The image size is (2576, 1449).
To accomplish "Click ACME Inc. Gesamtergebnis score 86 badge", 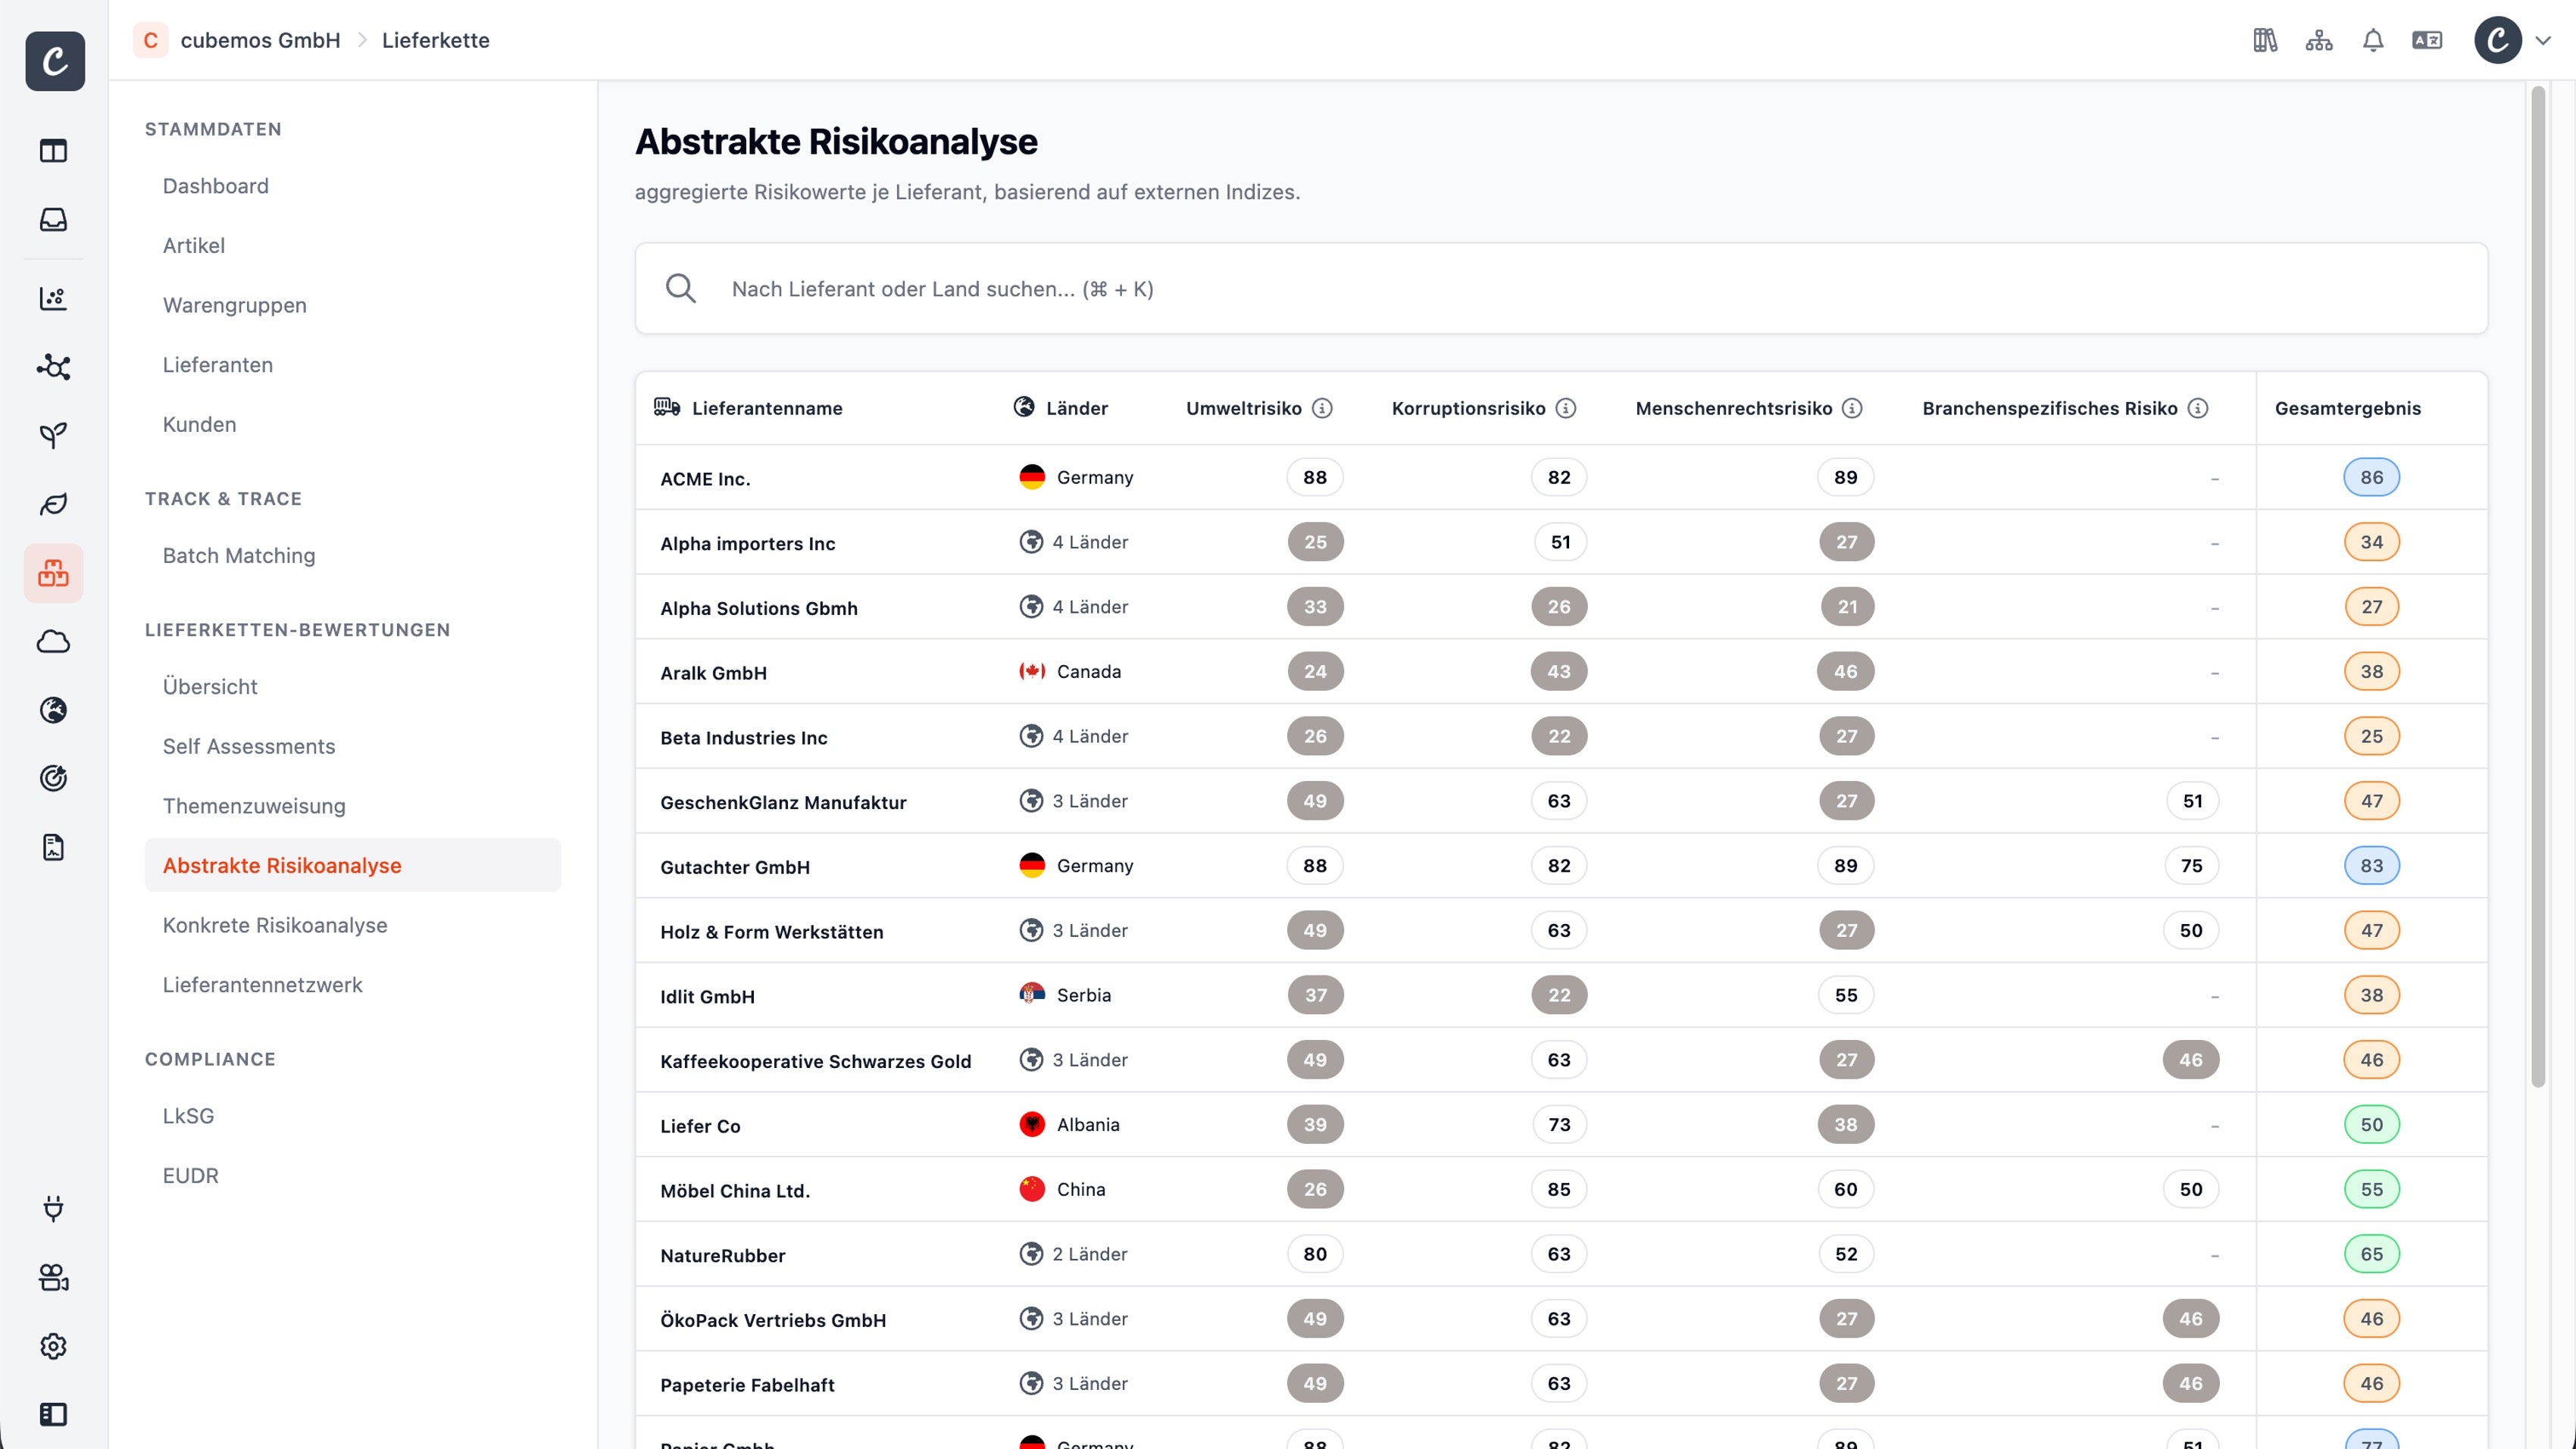I will pos(2371,477).
